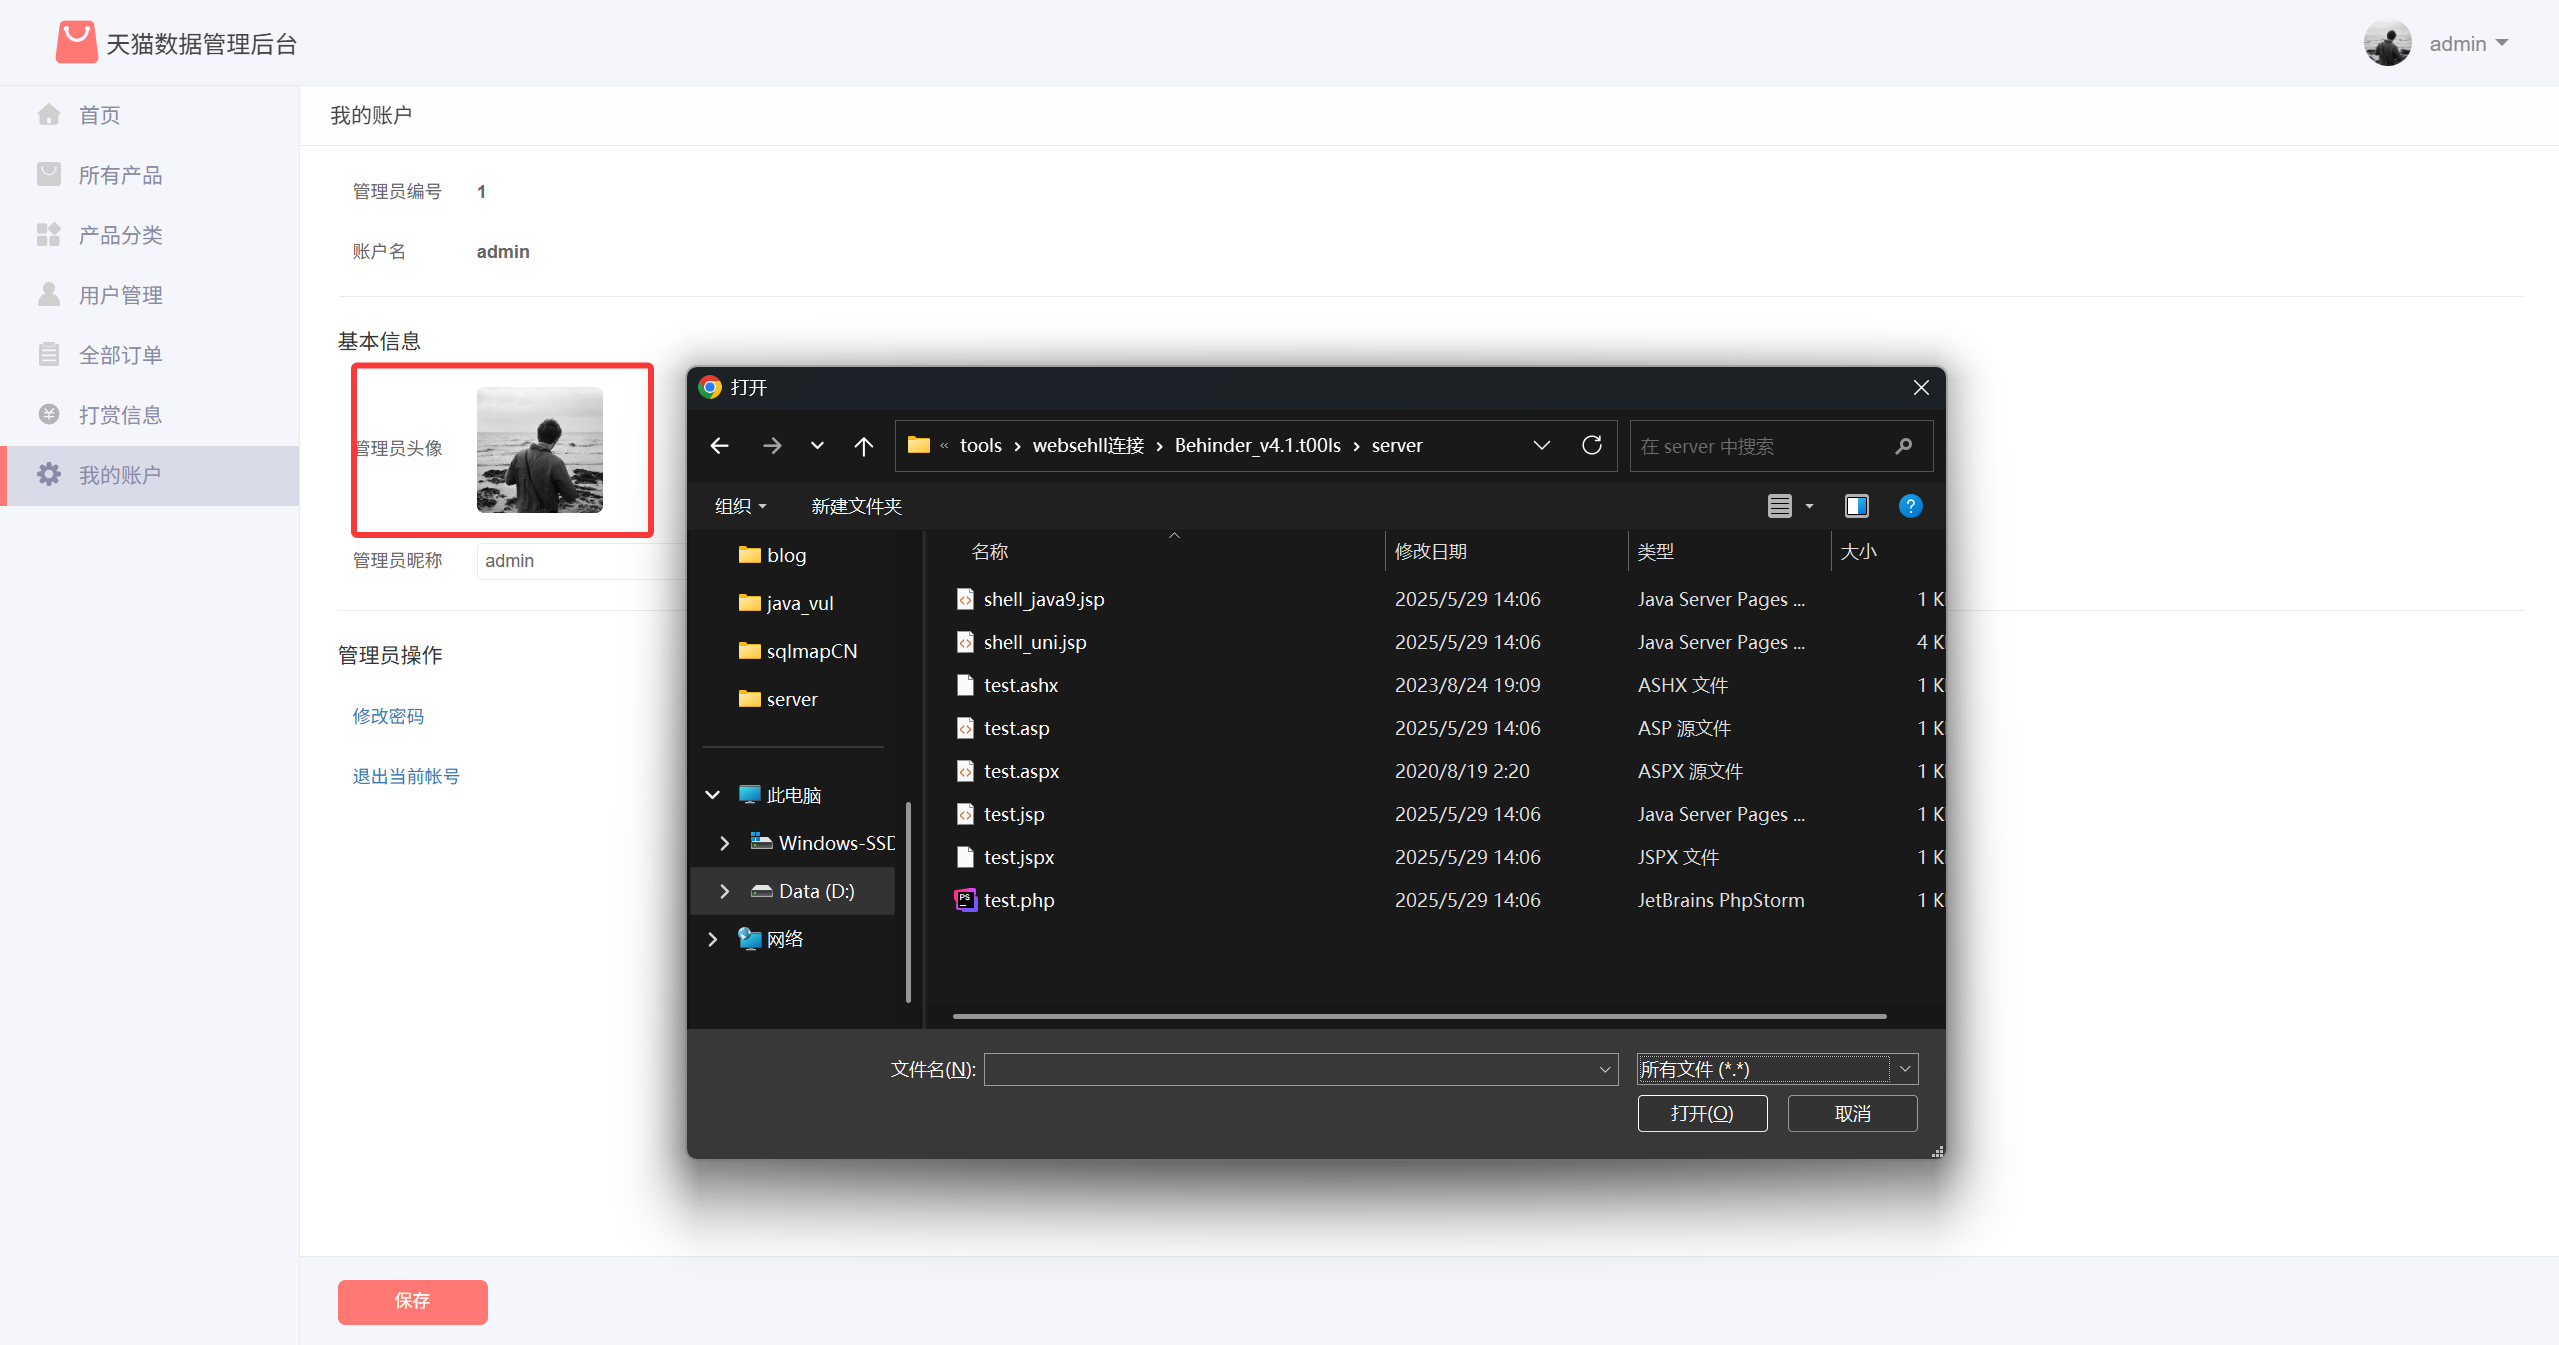Expand the Data (D:) drive node
This screenshot has width=2559, height=1345.
point(724,891)
